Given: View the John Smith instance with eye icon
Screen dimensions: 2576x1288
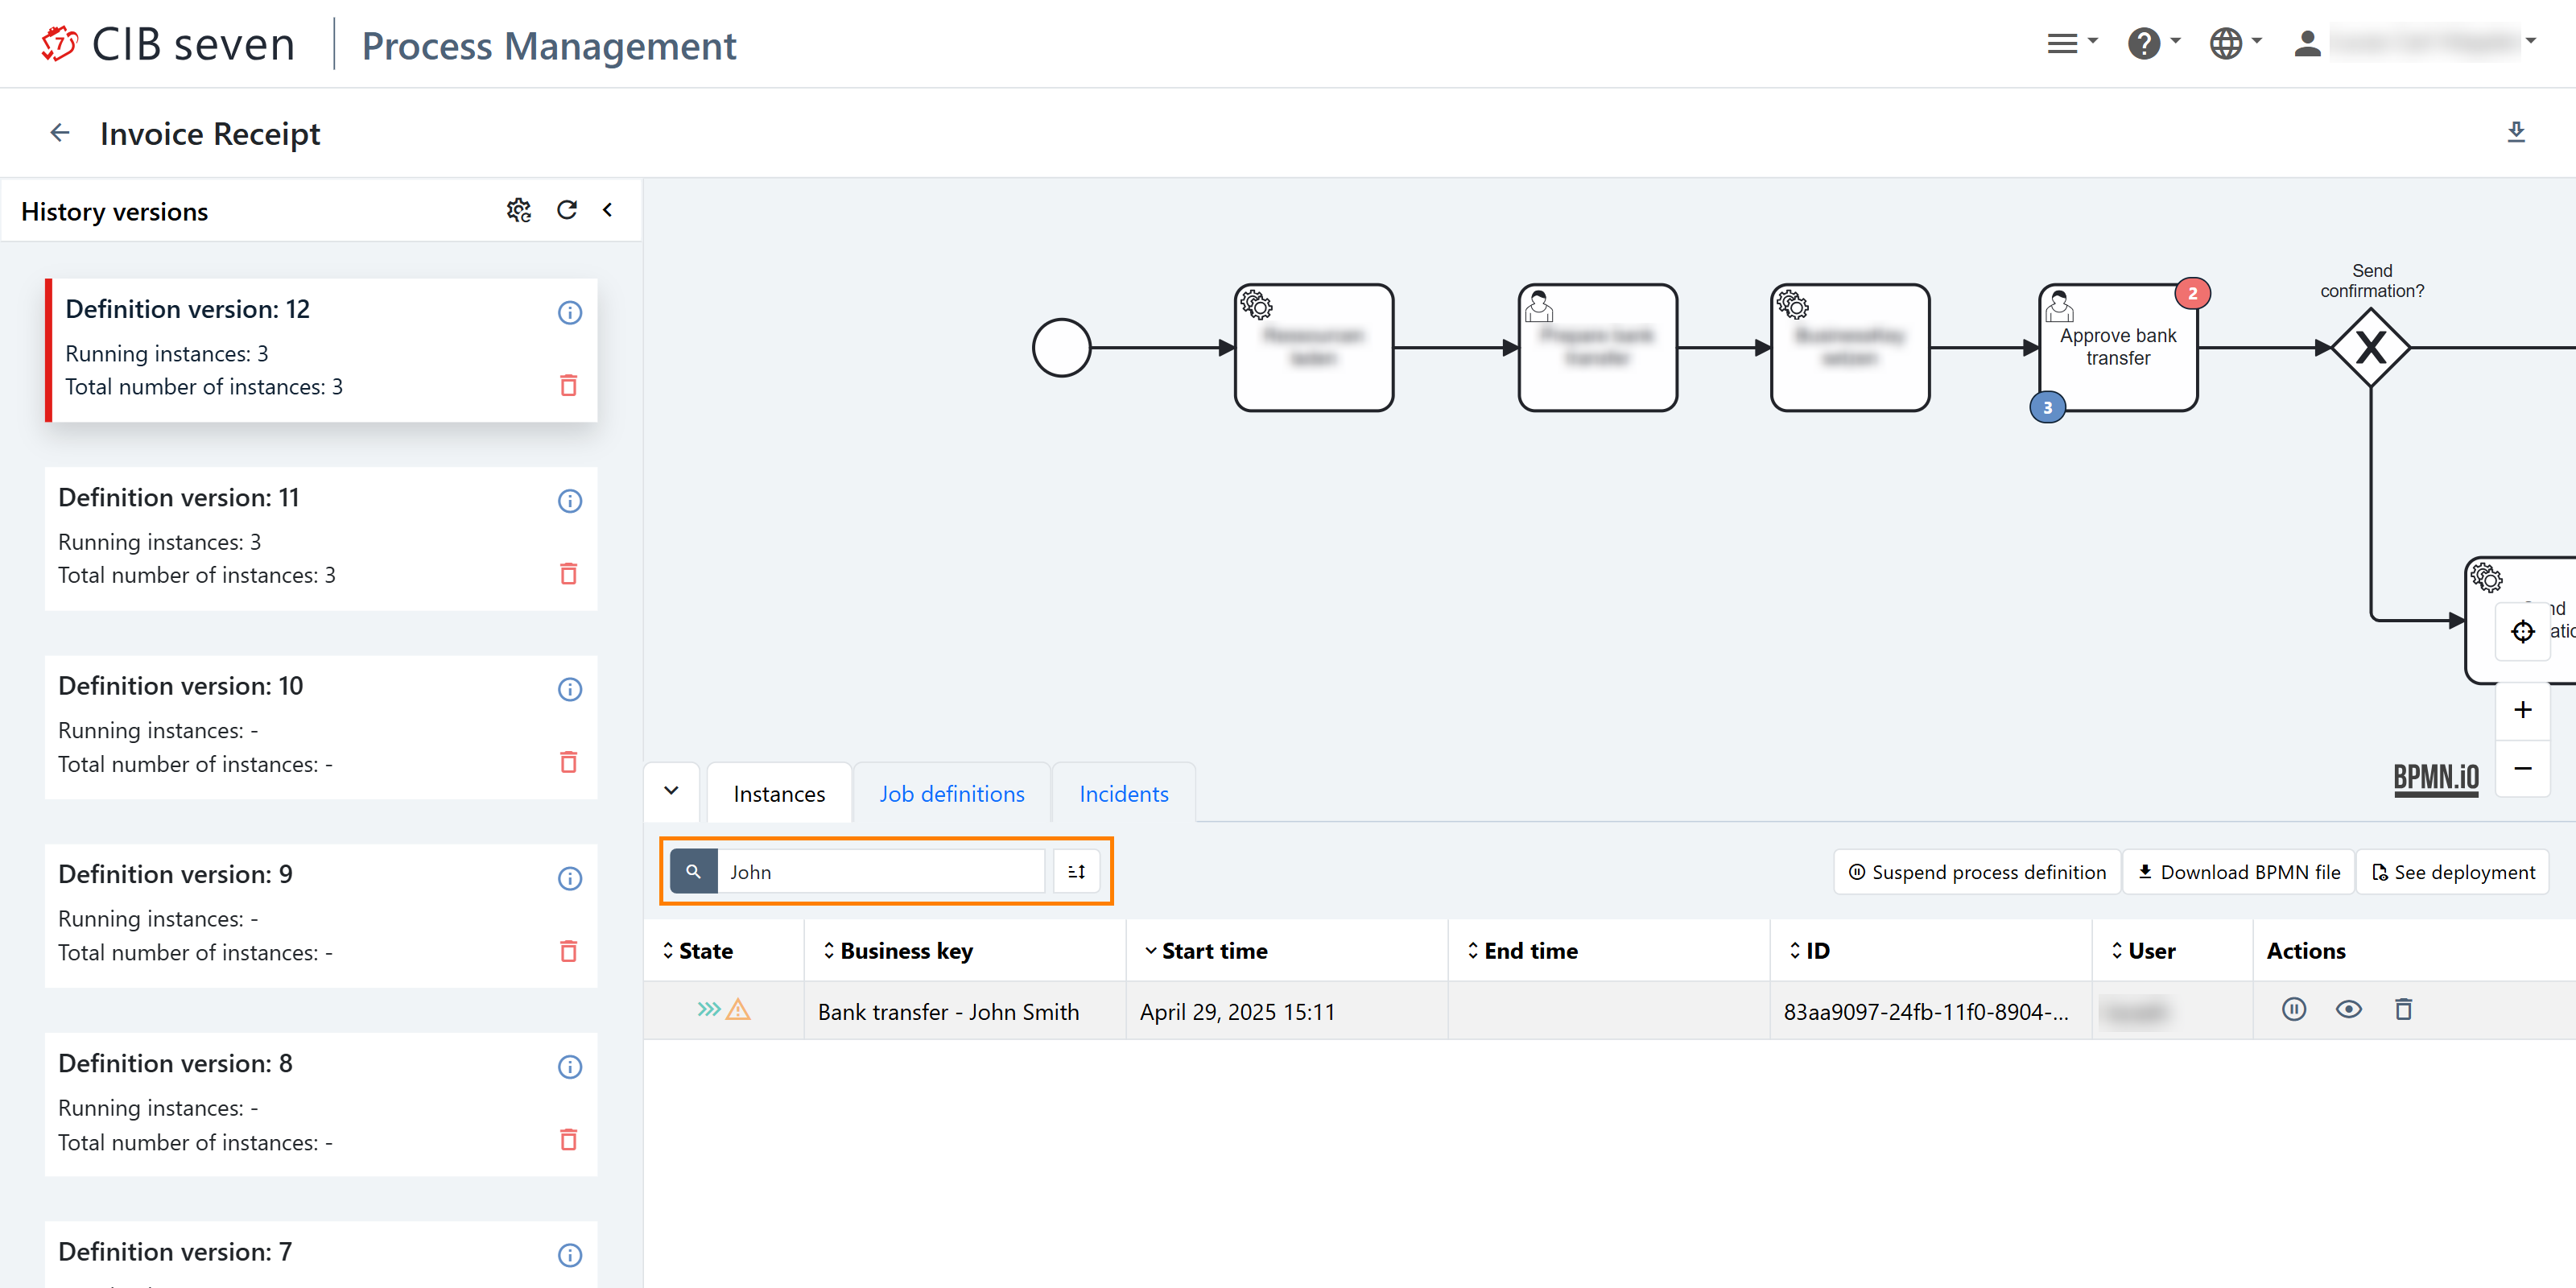Looking at the screenshot, I should click(2348, 1009).
